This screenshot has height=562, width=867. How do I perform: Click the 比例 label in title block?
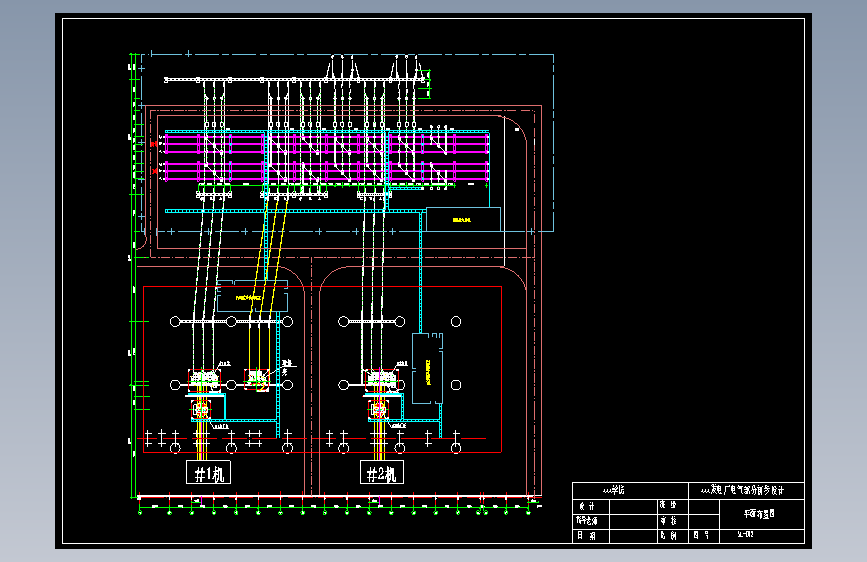tap(667, 535)
